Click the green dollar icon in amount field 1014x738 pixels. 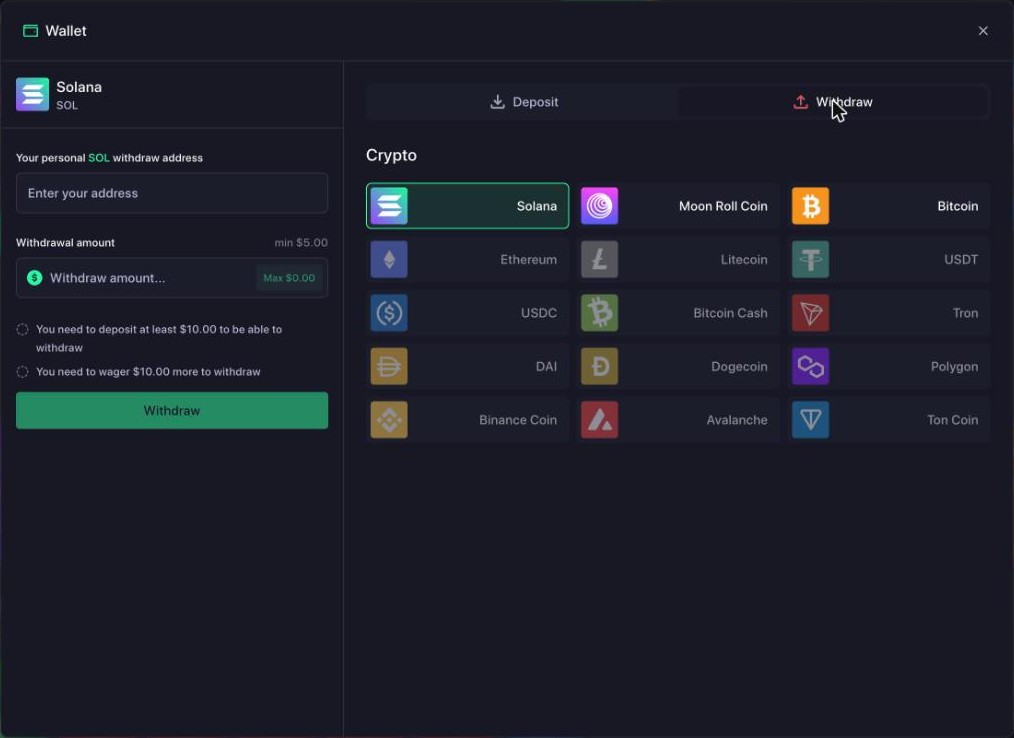pyautogui.click(x=34, y=278)
